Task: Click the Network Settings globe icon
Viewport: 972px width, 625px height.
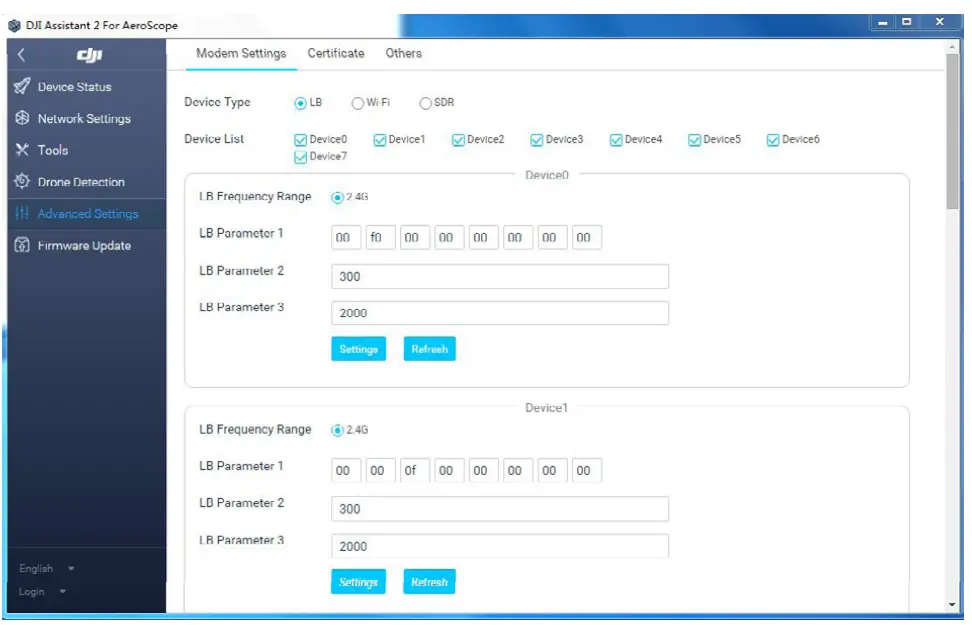Action: click(22, 118)
